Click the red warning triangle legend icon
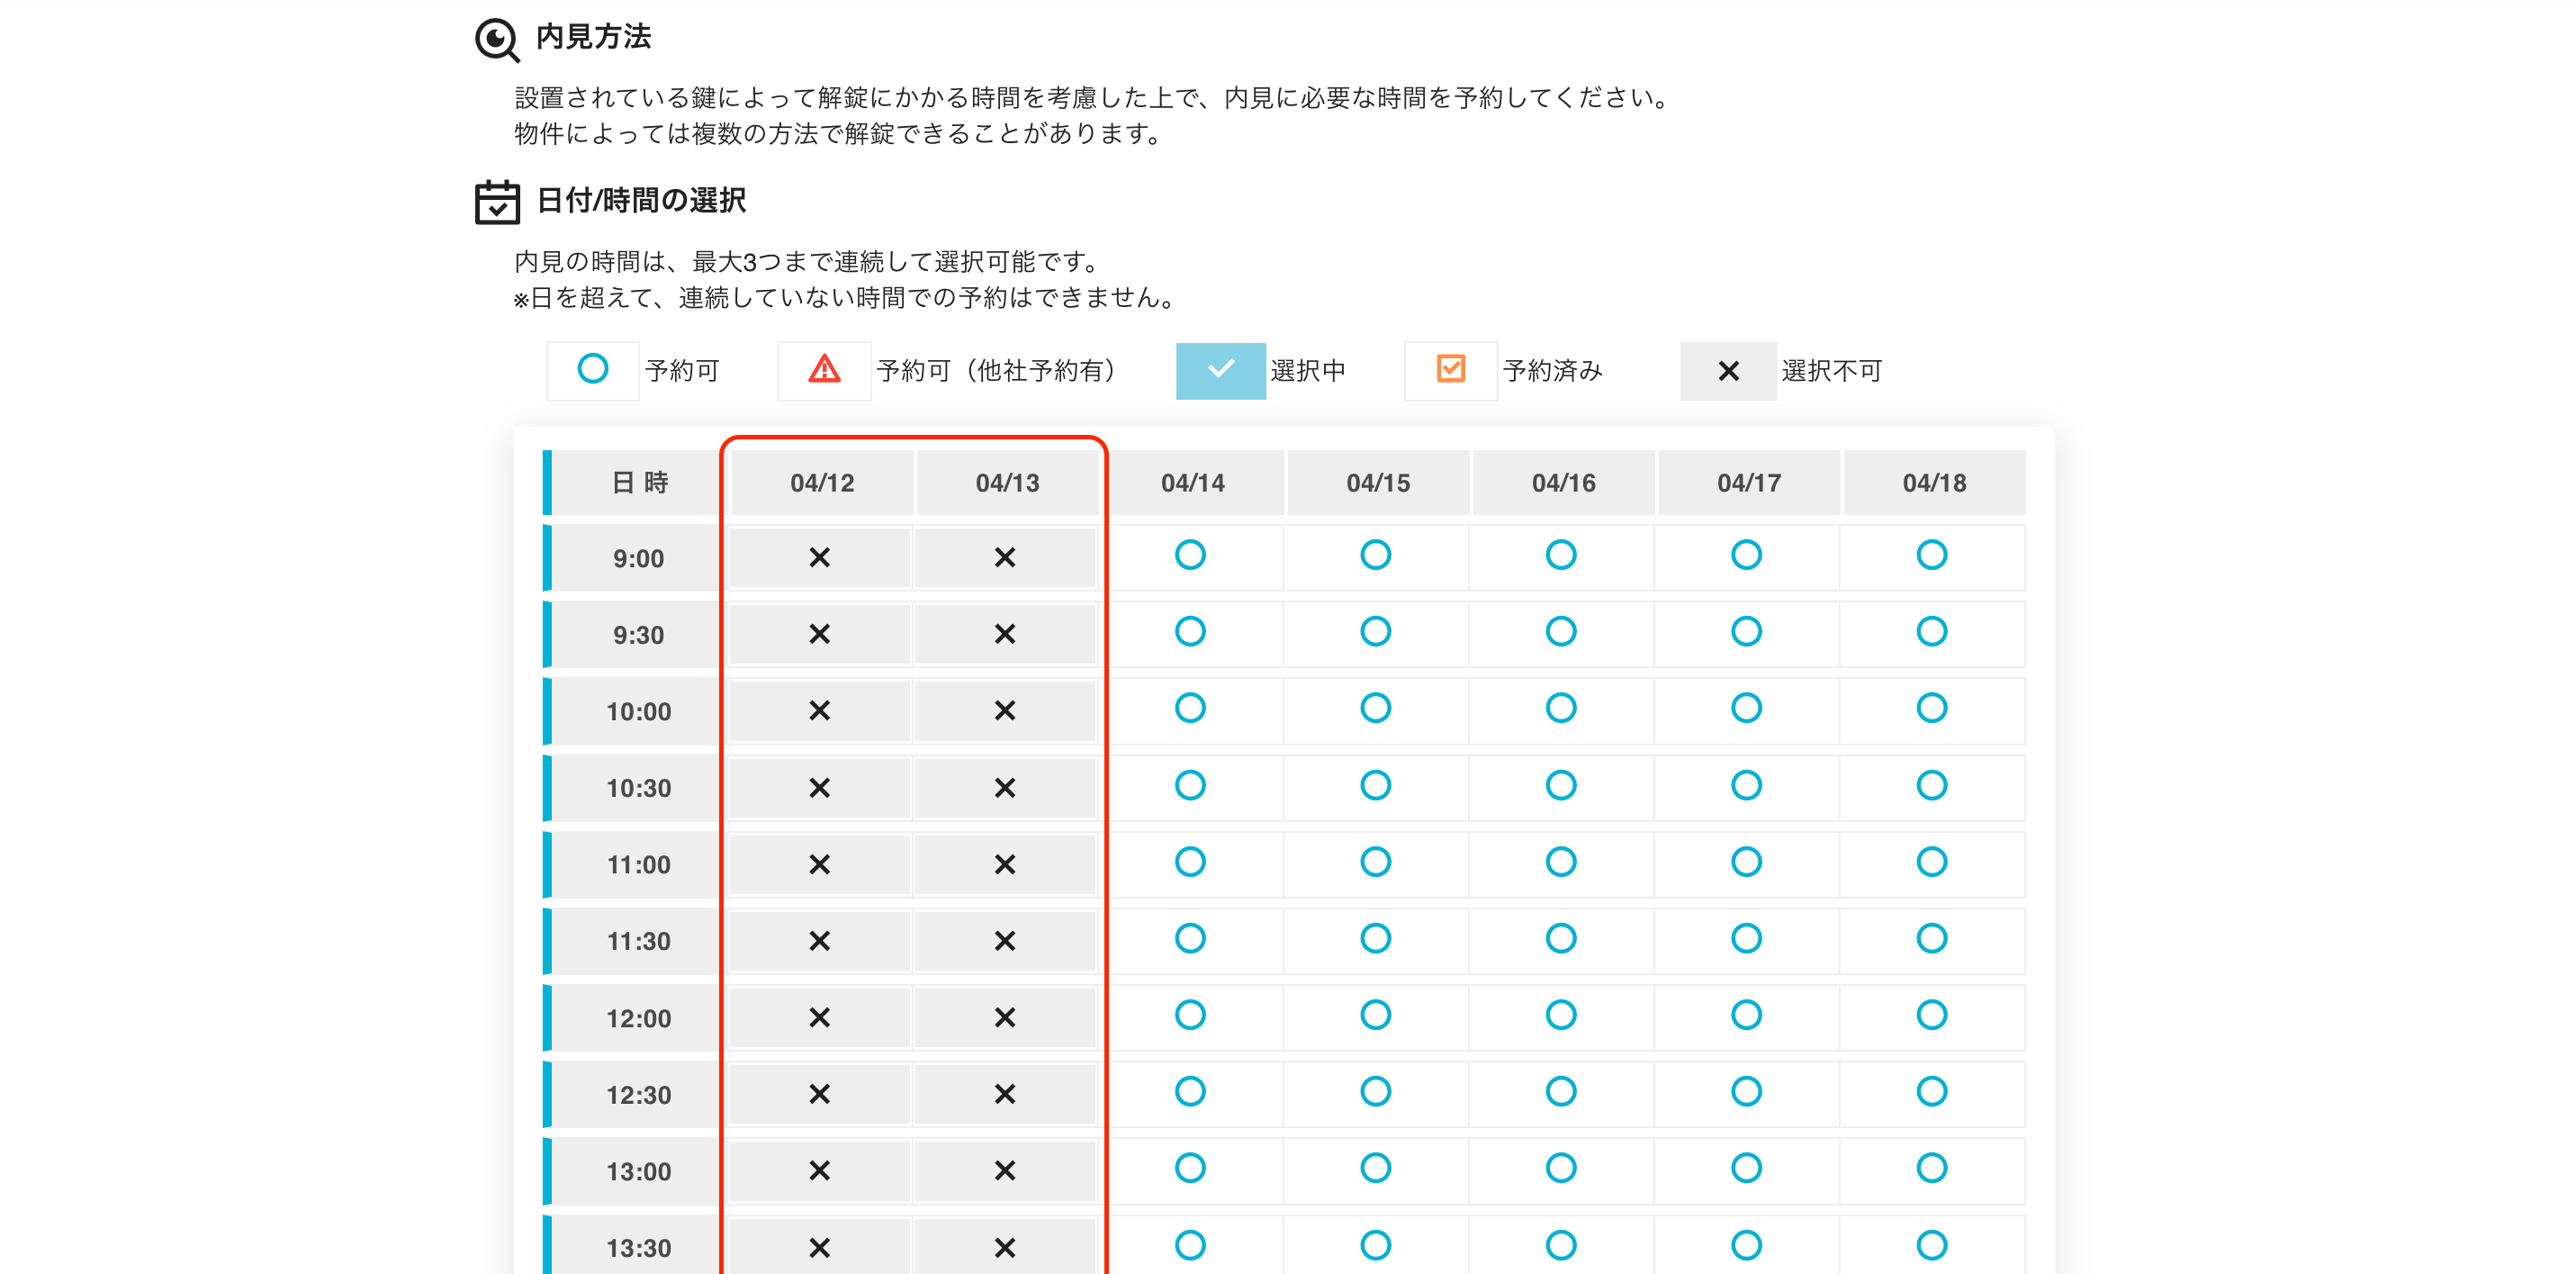The height and width of the screenshot is (1274, 2576). point(824,369)
